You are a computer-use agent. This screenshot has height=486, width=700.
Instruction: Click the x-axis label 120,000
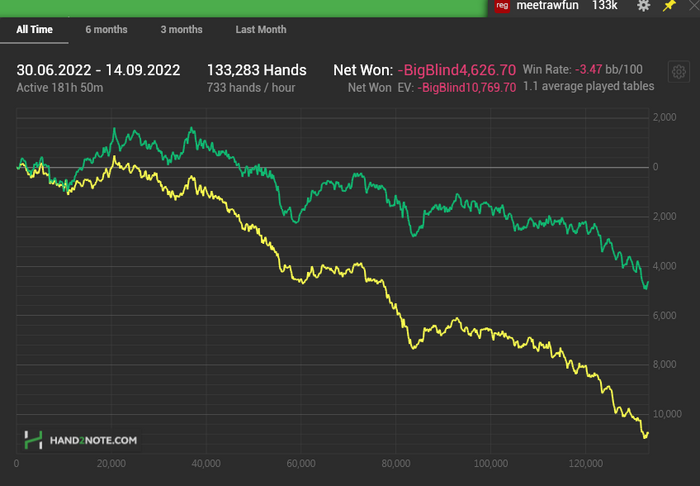(586, 464)
